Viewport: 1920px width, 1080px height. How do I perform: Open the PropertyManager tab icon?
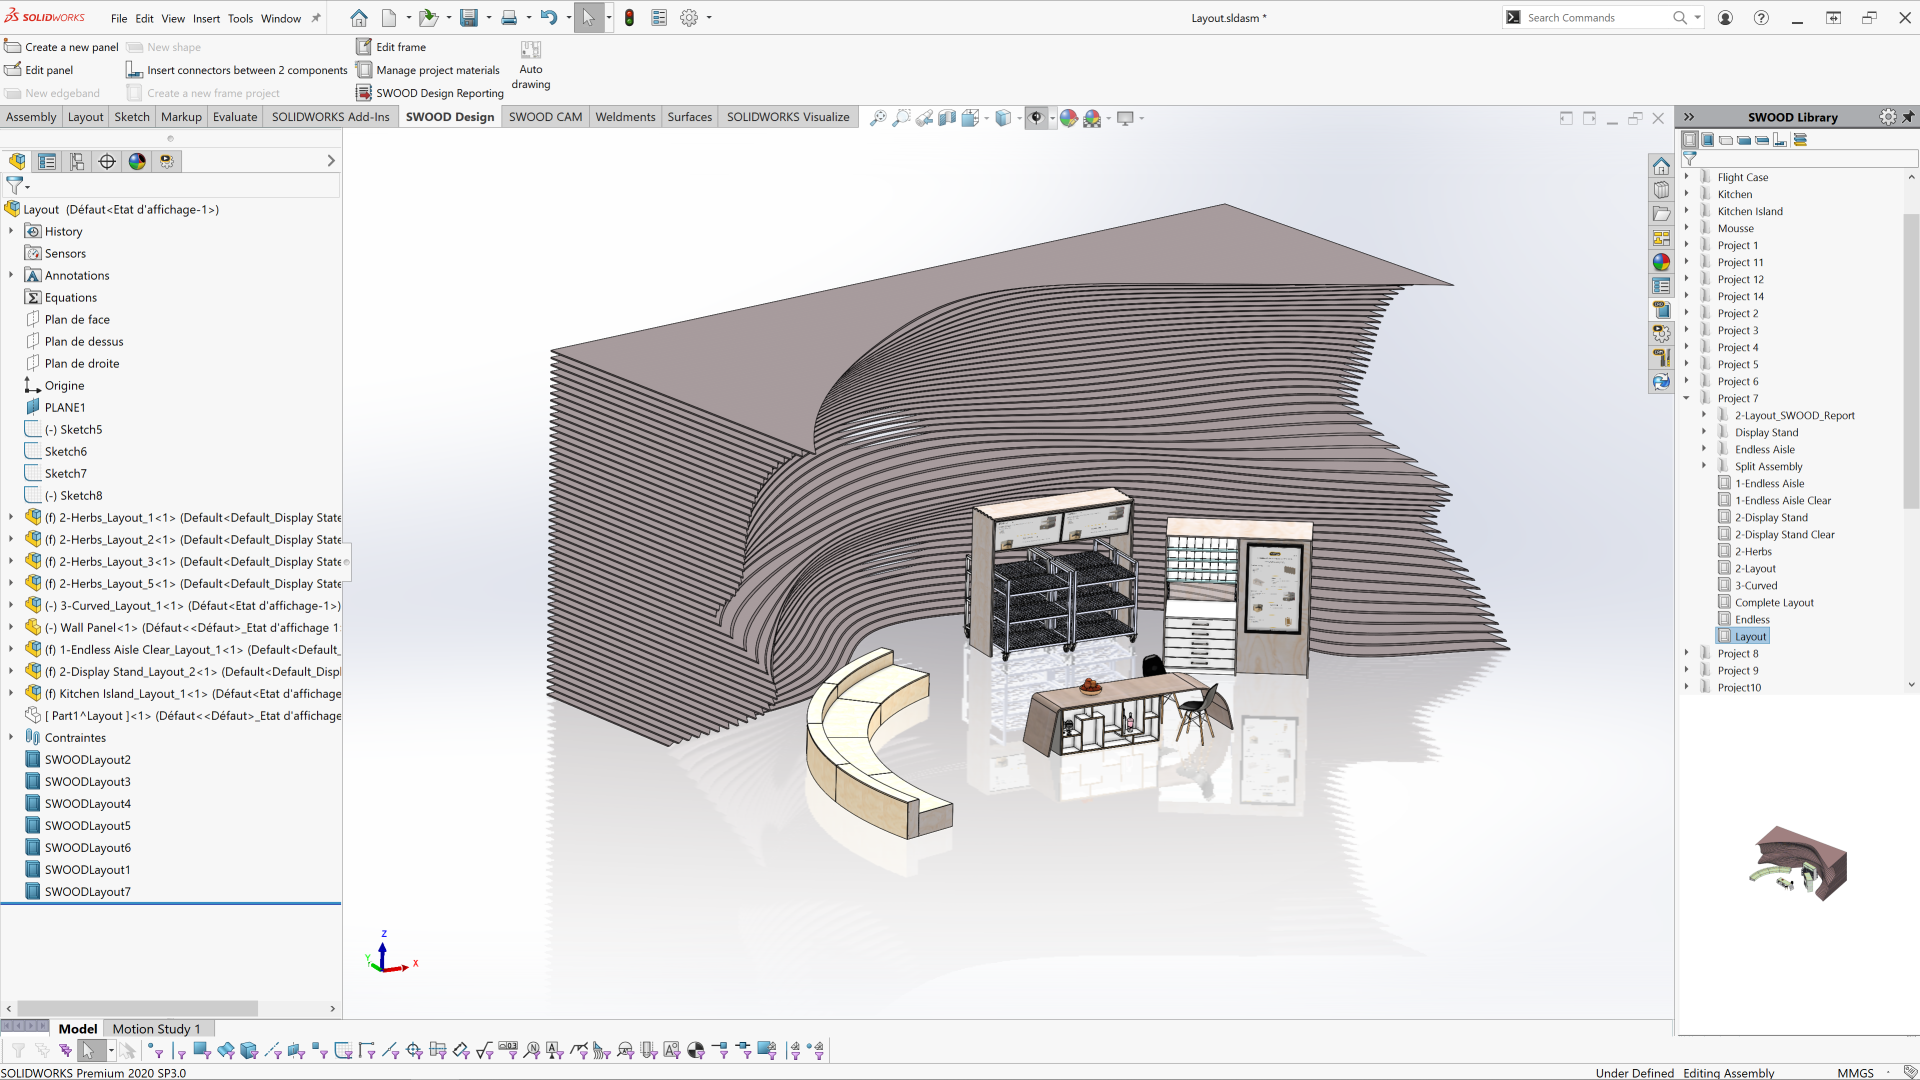pyautogui.click(x=47, y=161)
